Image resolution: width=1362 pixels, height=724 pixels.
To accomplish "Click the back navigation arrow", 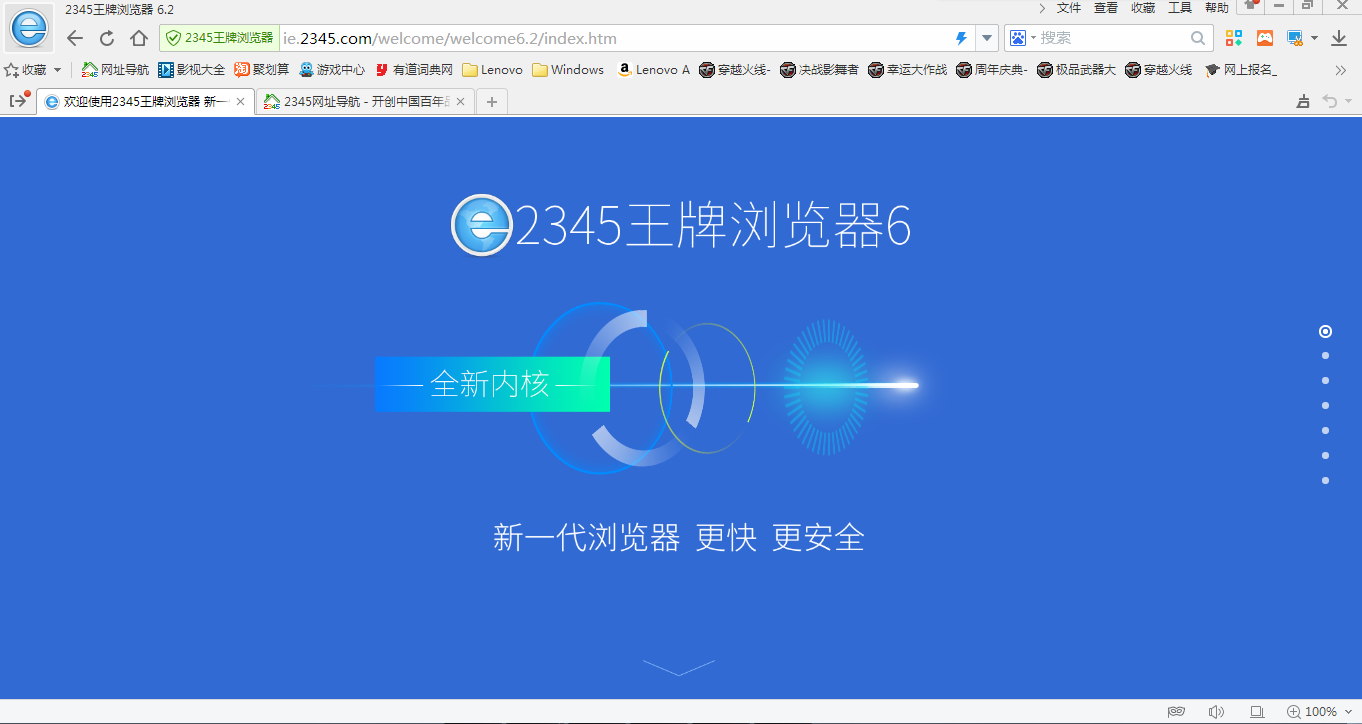I will (x=74, y=37).
